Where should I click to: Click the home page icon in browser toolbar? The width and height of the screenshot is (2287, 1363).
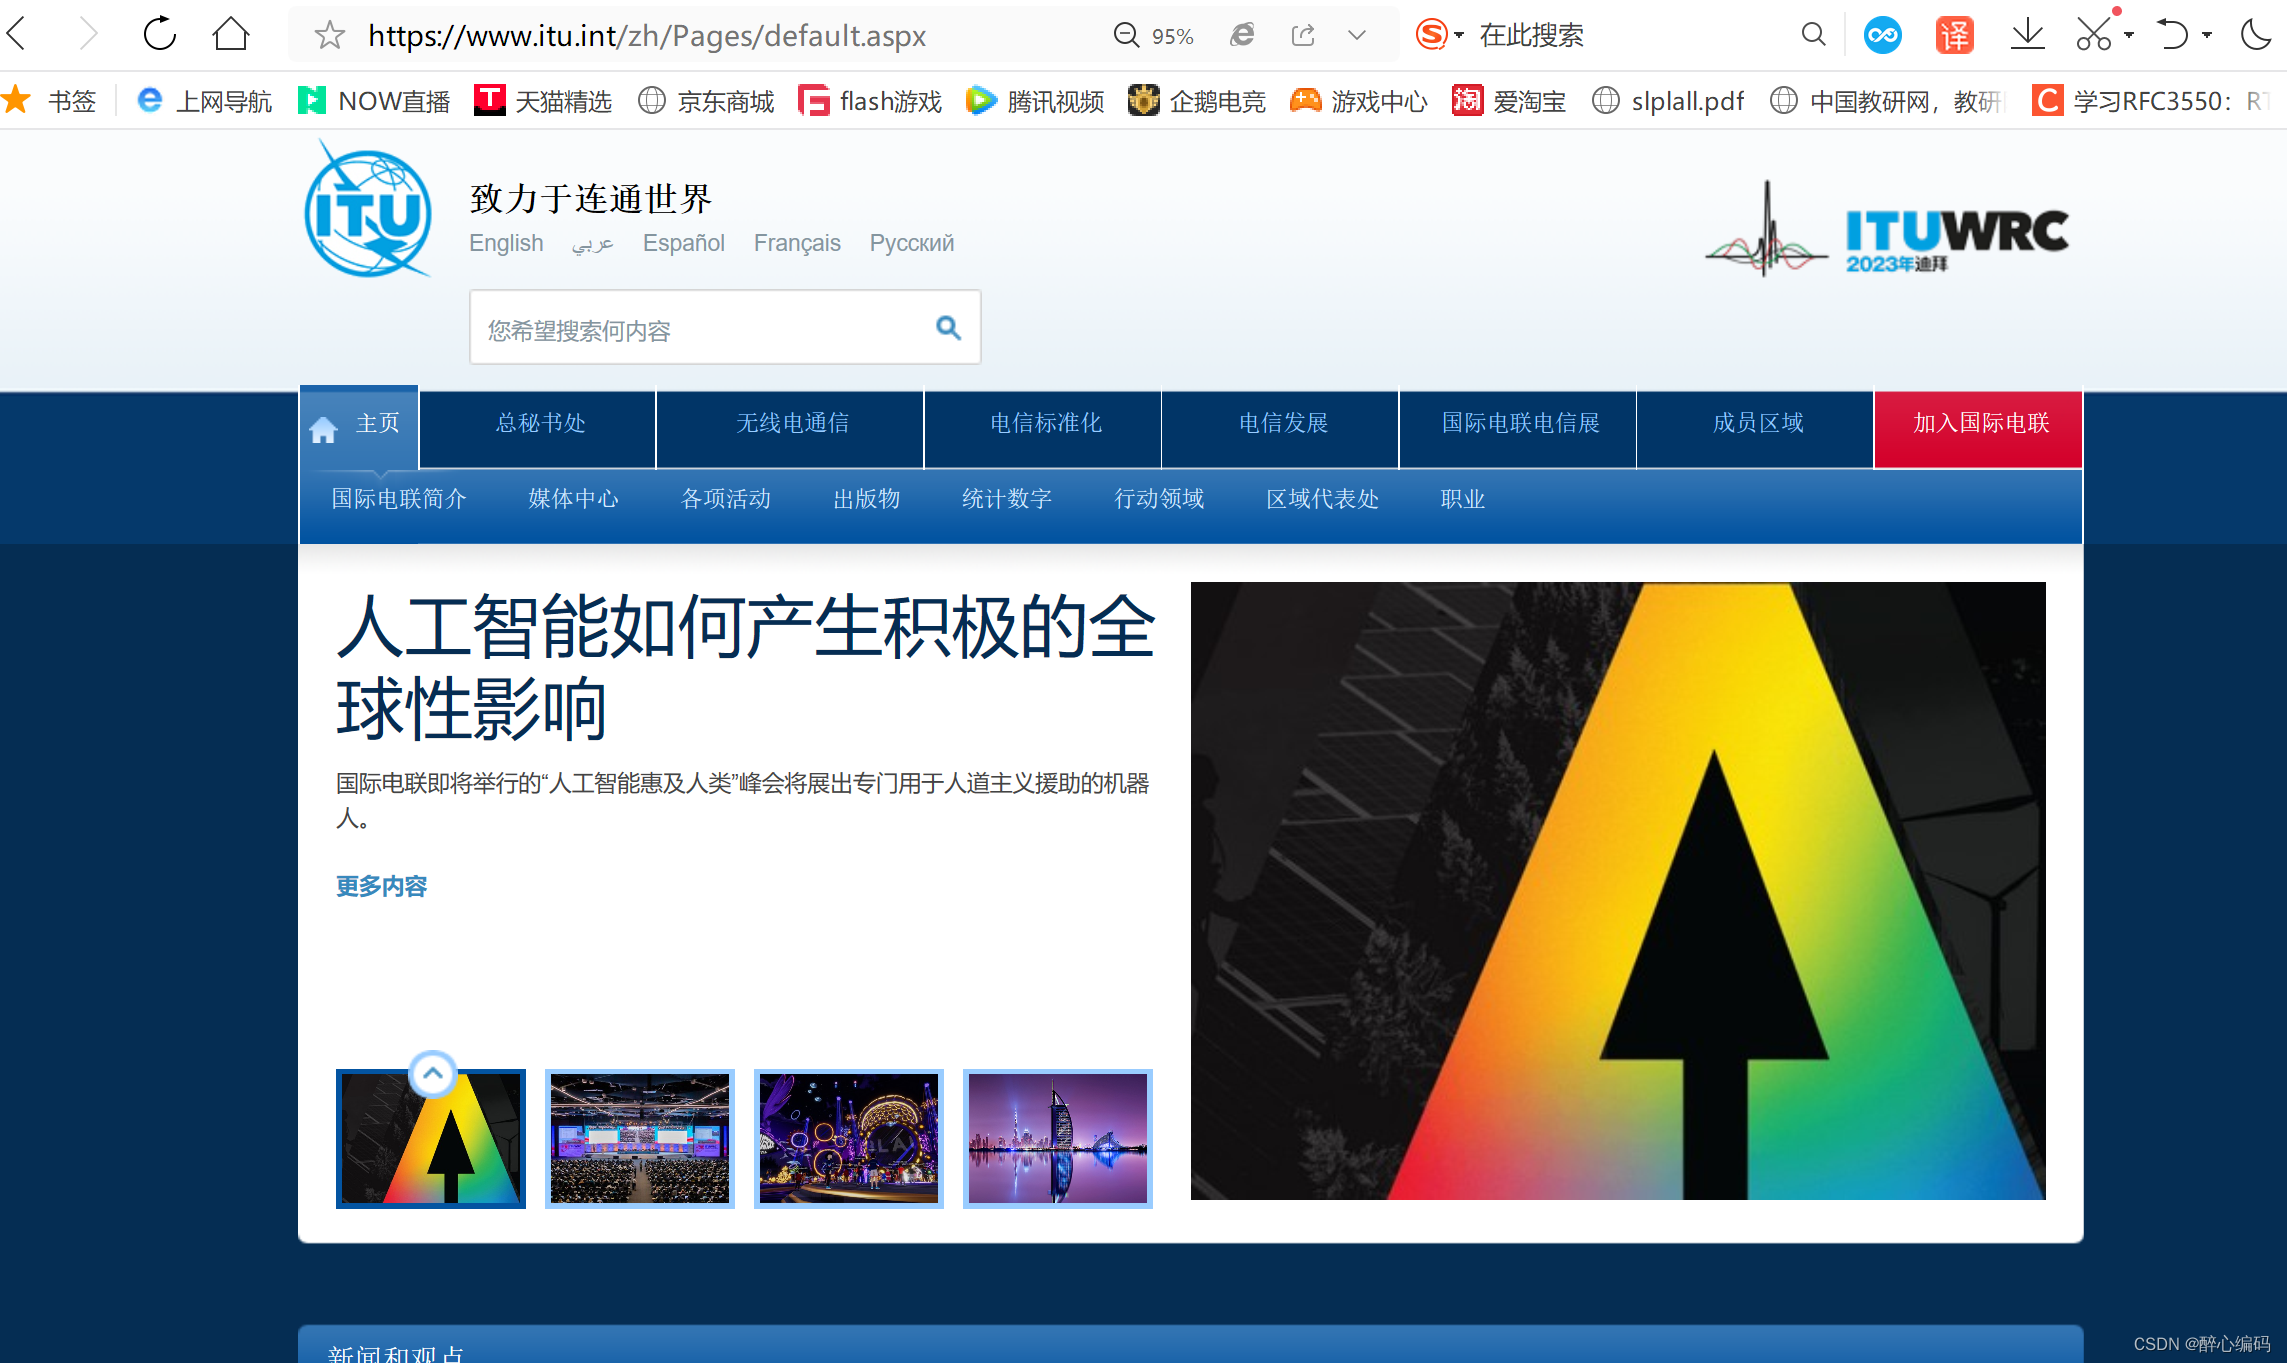click(x=231, y=35)
